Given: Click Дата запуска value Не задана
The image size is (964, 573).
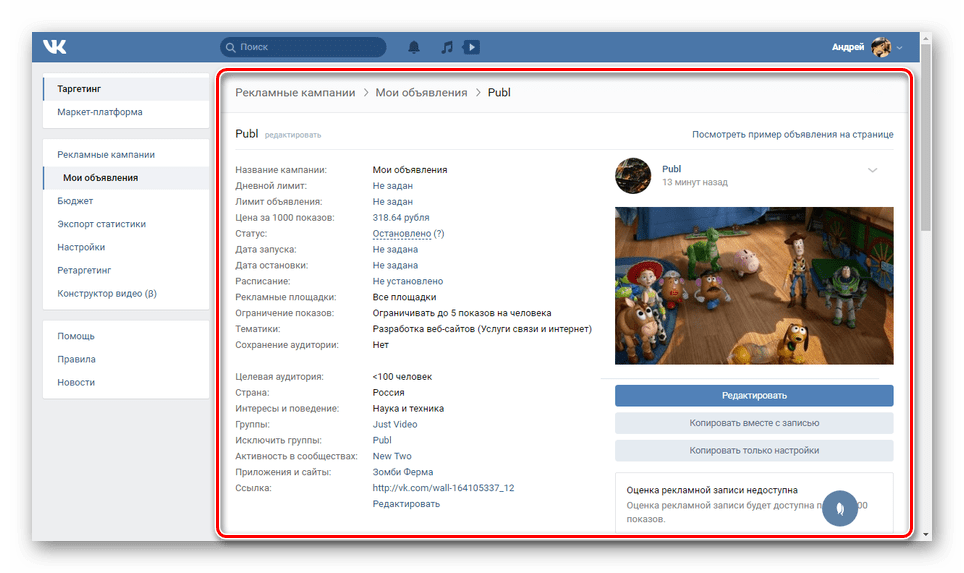Looking at the screenshot, I should click(395, 250).
